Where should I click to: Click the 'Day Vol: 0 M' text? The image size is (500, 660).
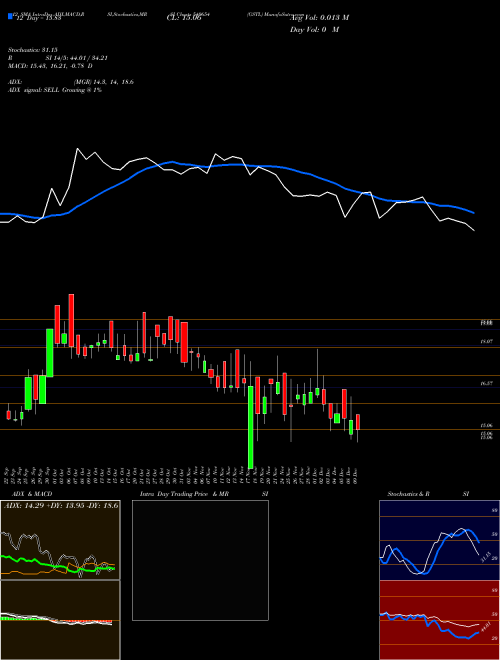pos(314,30)
